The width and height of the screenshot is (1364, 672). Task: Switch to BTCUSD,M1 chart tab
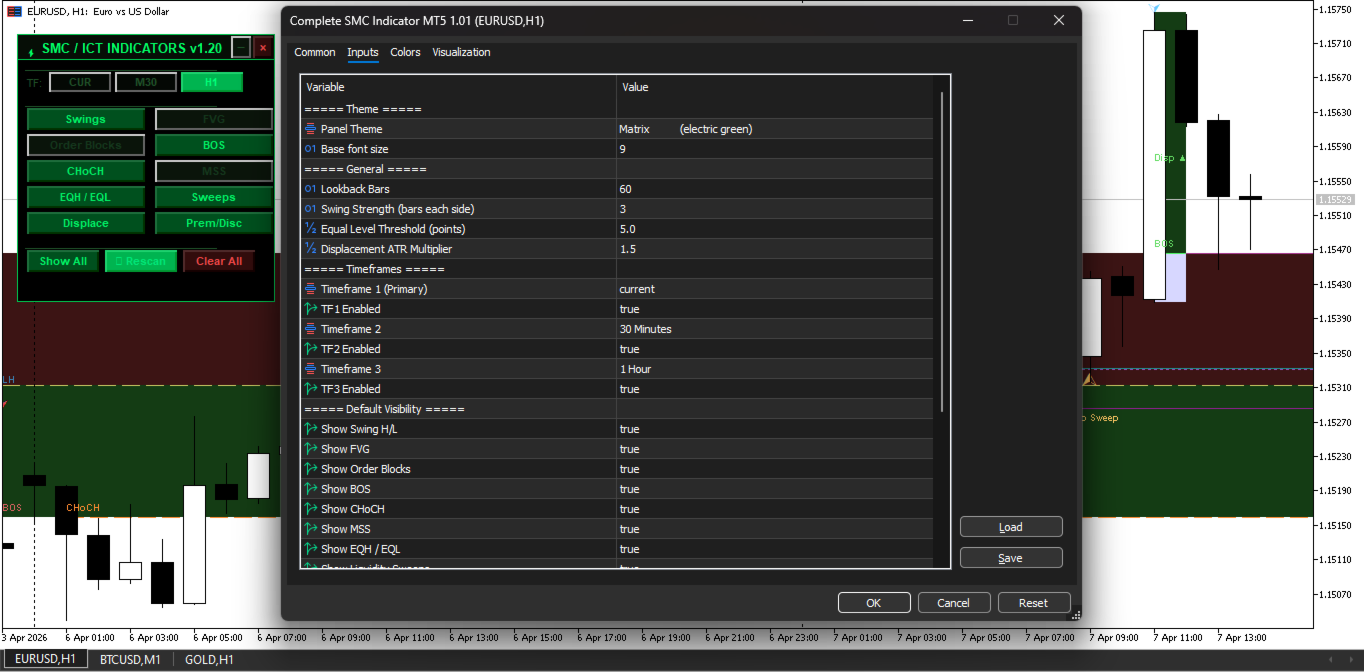coord(129,660)
